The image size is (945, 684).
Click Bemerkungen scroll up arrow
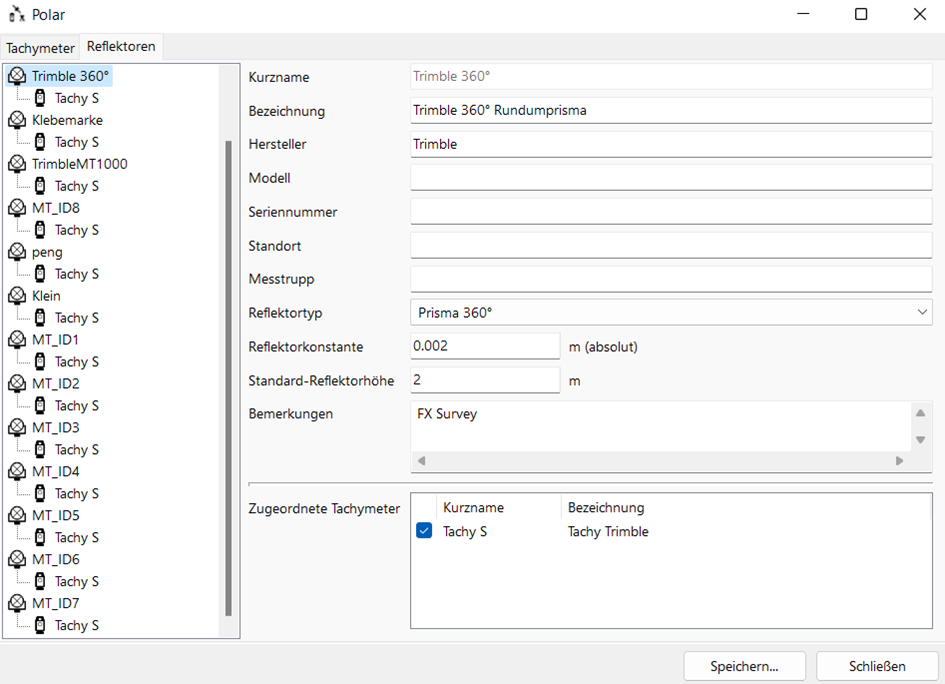(920, 413)
